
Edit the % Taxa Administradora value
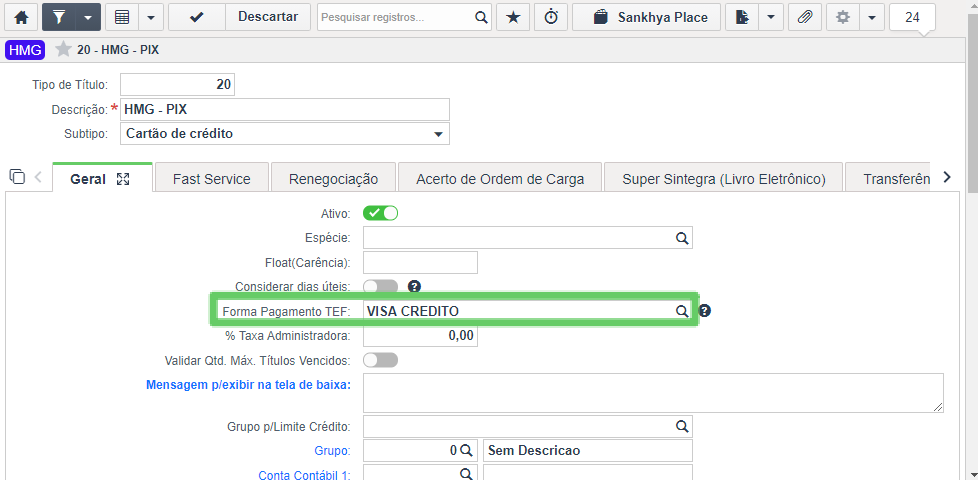click(420, 335)
